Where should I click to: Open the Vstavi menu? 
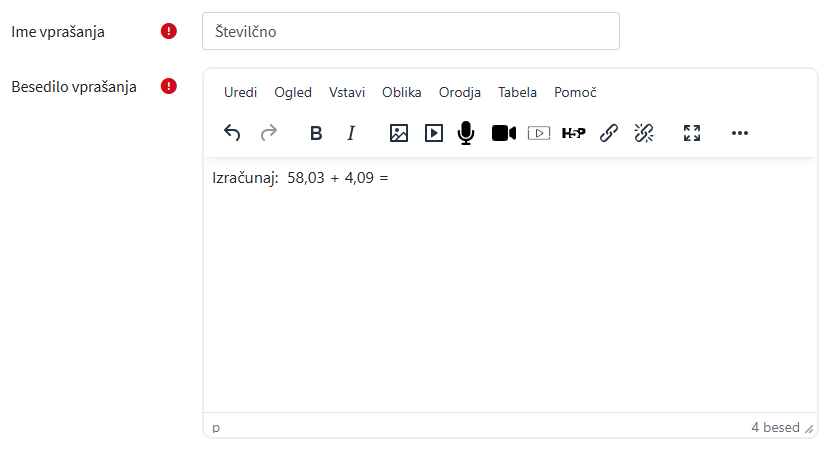(x=347, y=92)
